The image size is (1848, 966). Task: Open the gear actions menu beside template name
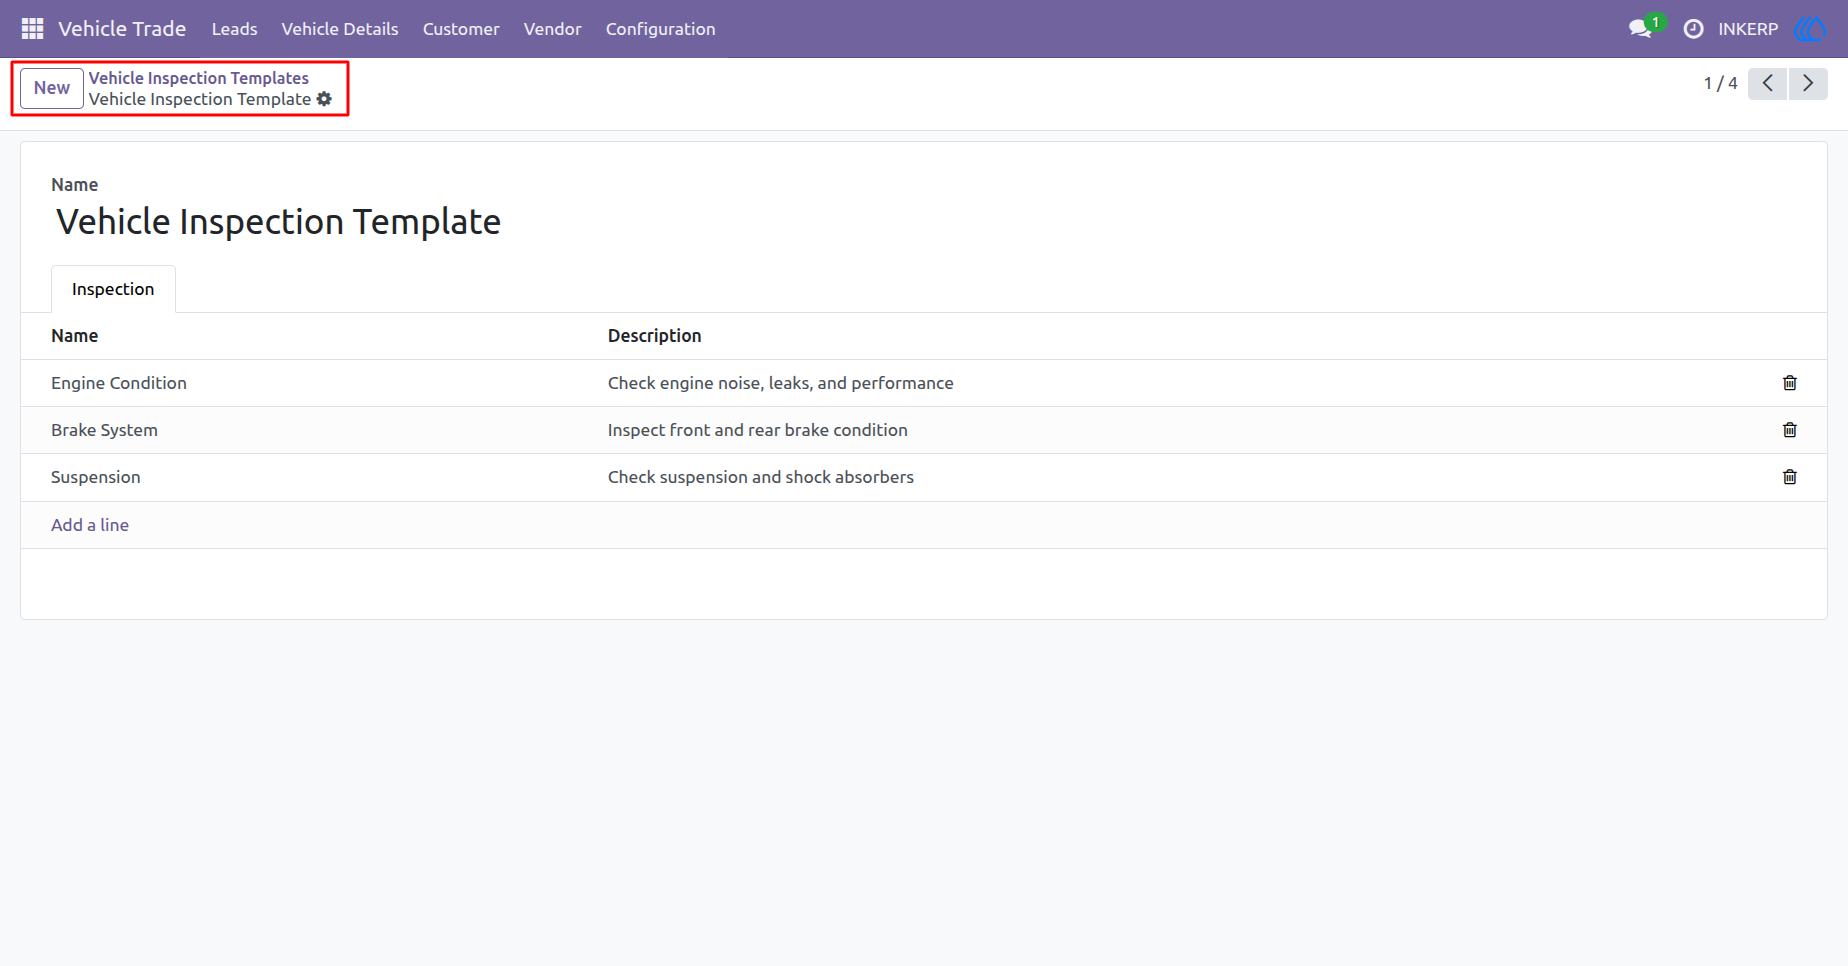[324, 99]
